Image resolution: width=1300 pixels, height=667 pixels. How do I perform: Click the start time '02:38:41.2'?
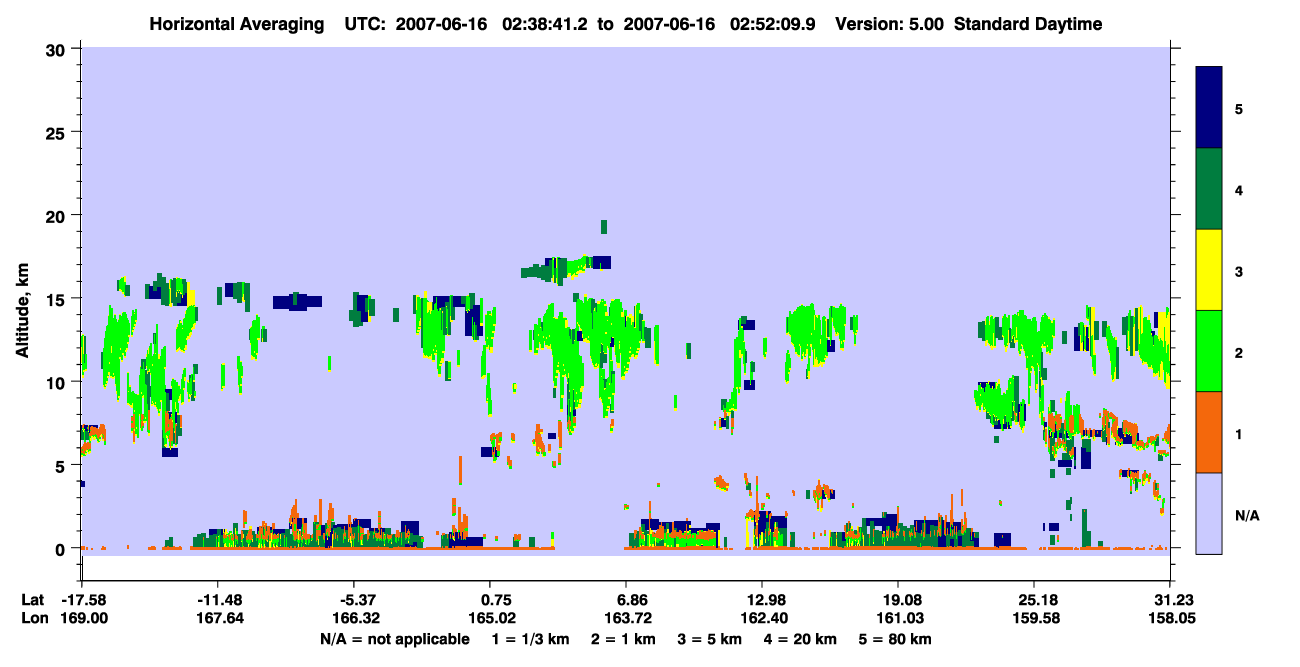pyautogui.click(x=543, y=24)
